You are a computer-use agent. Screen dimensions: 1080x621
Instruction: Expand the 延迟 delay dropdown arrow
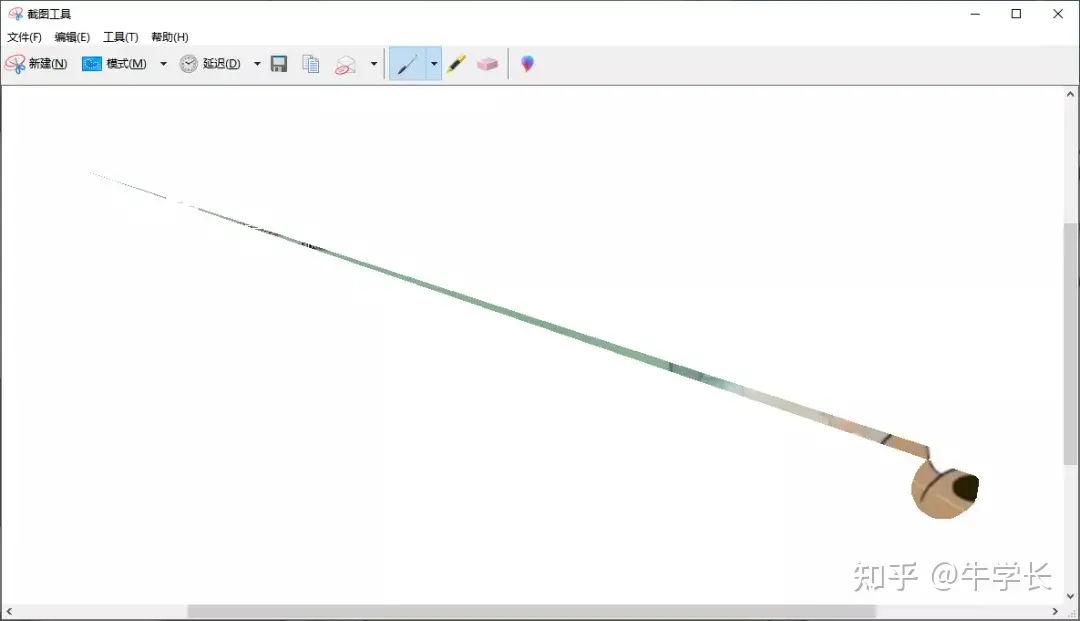257,64
